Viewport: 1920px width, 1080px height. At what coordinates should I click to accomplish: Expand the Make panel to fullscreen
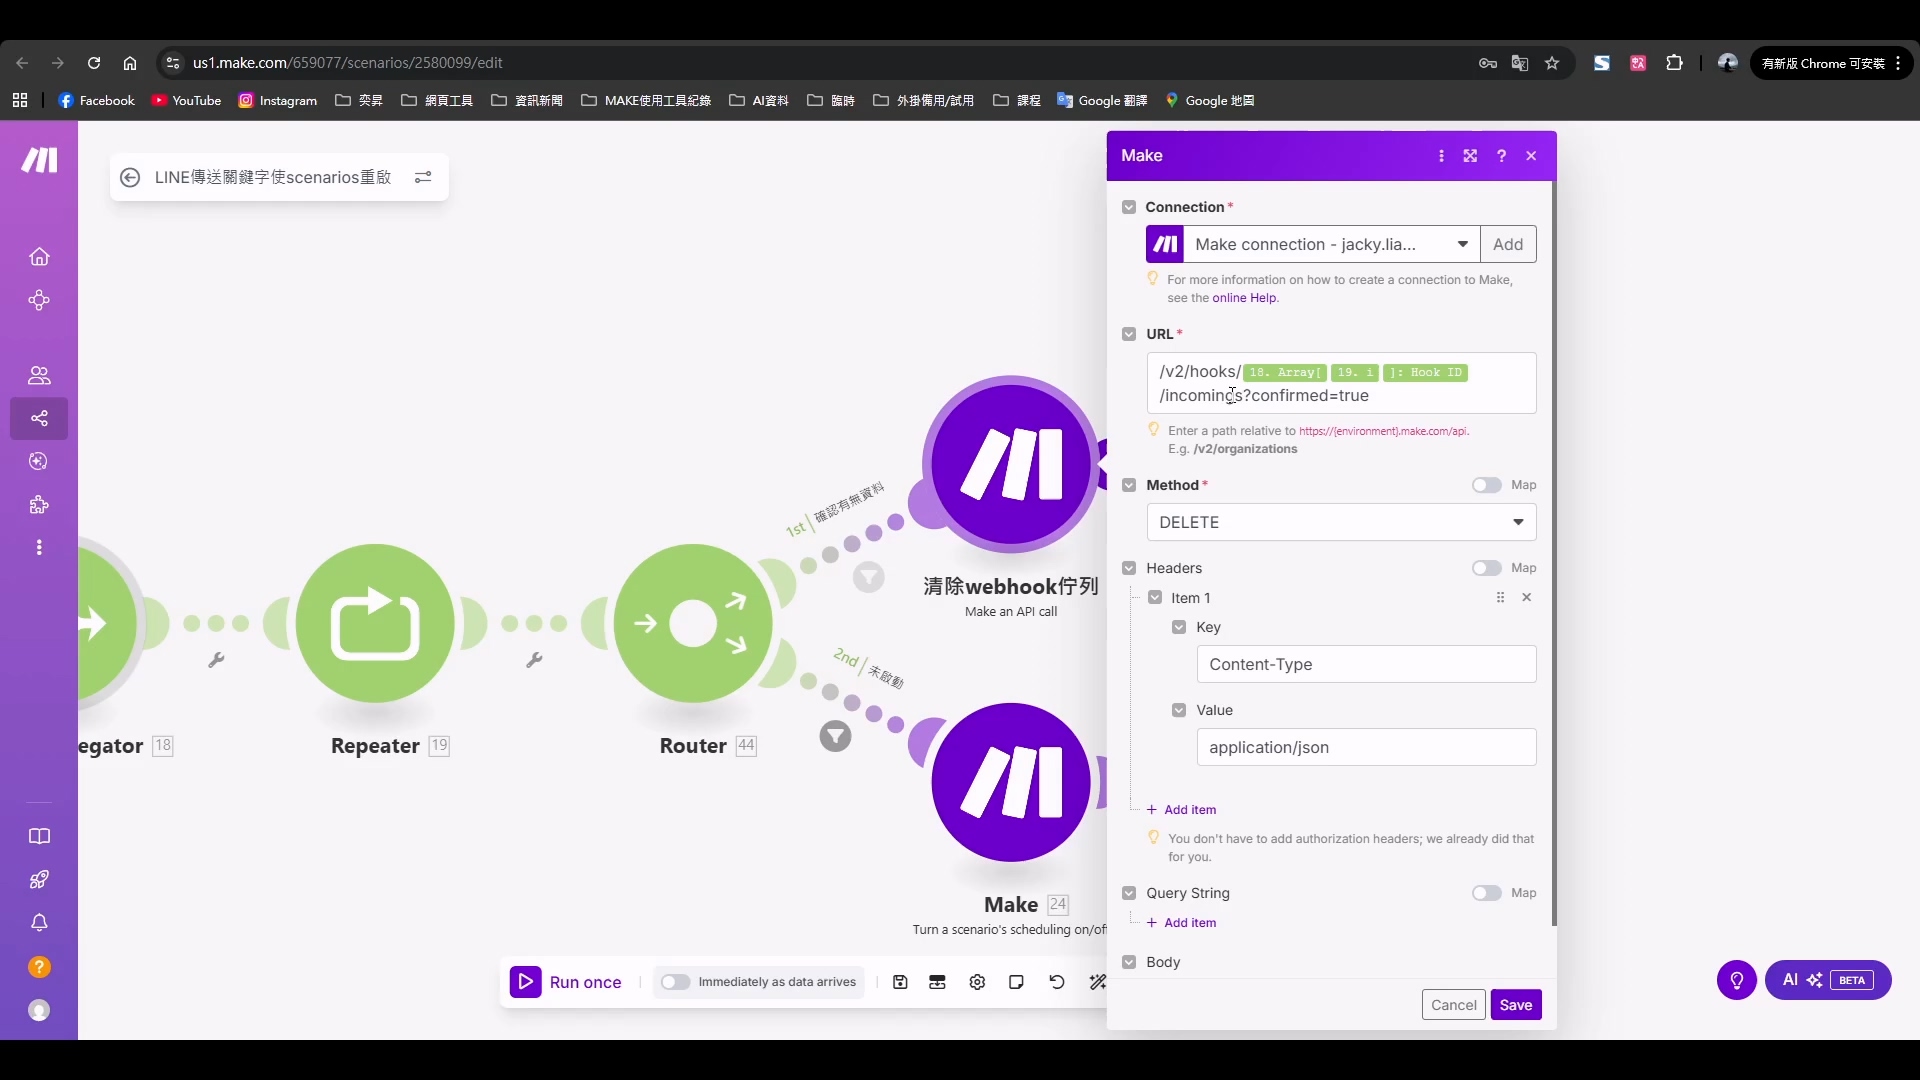point(1470,156)
